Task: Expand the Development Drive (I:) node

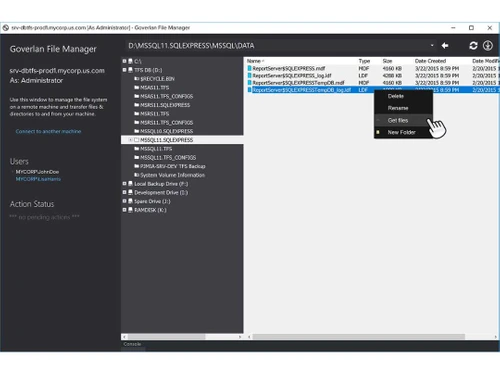Action: pyautogui.click(x=125, y=192)
